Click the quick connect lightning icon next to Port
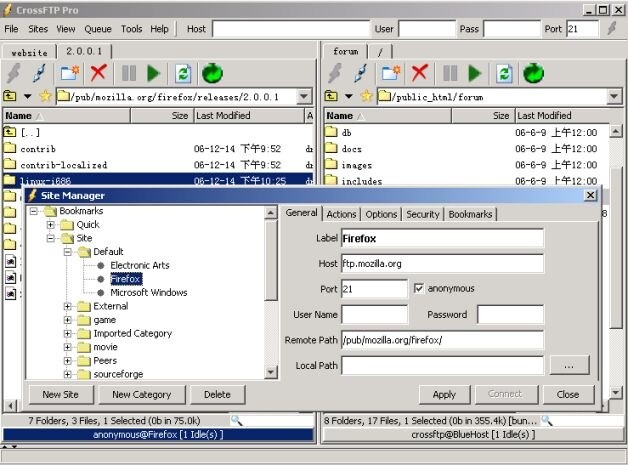The width and height of the screenshot is (628, 465). coord(611,28)
